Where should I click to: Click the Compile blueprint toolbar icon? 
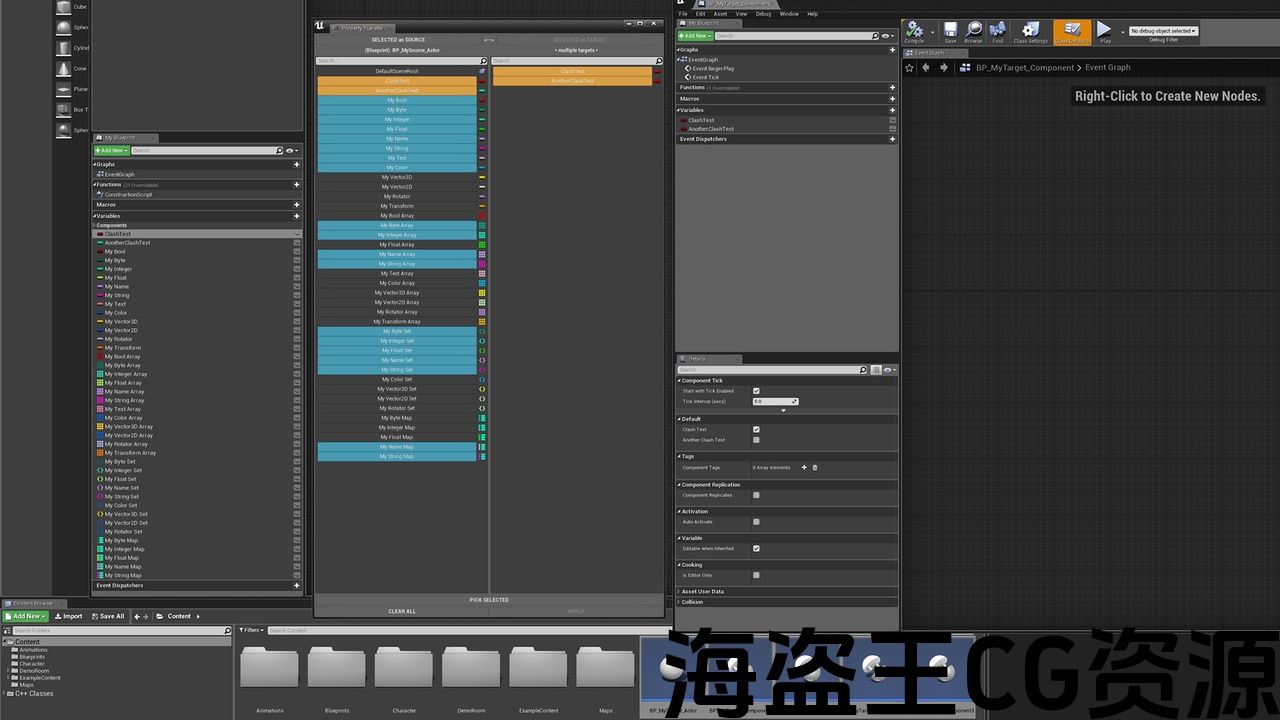(914, 31)
